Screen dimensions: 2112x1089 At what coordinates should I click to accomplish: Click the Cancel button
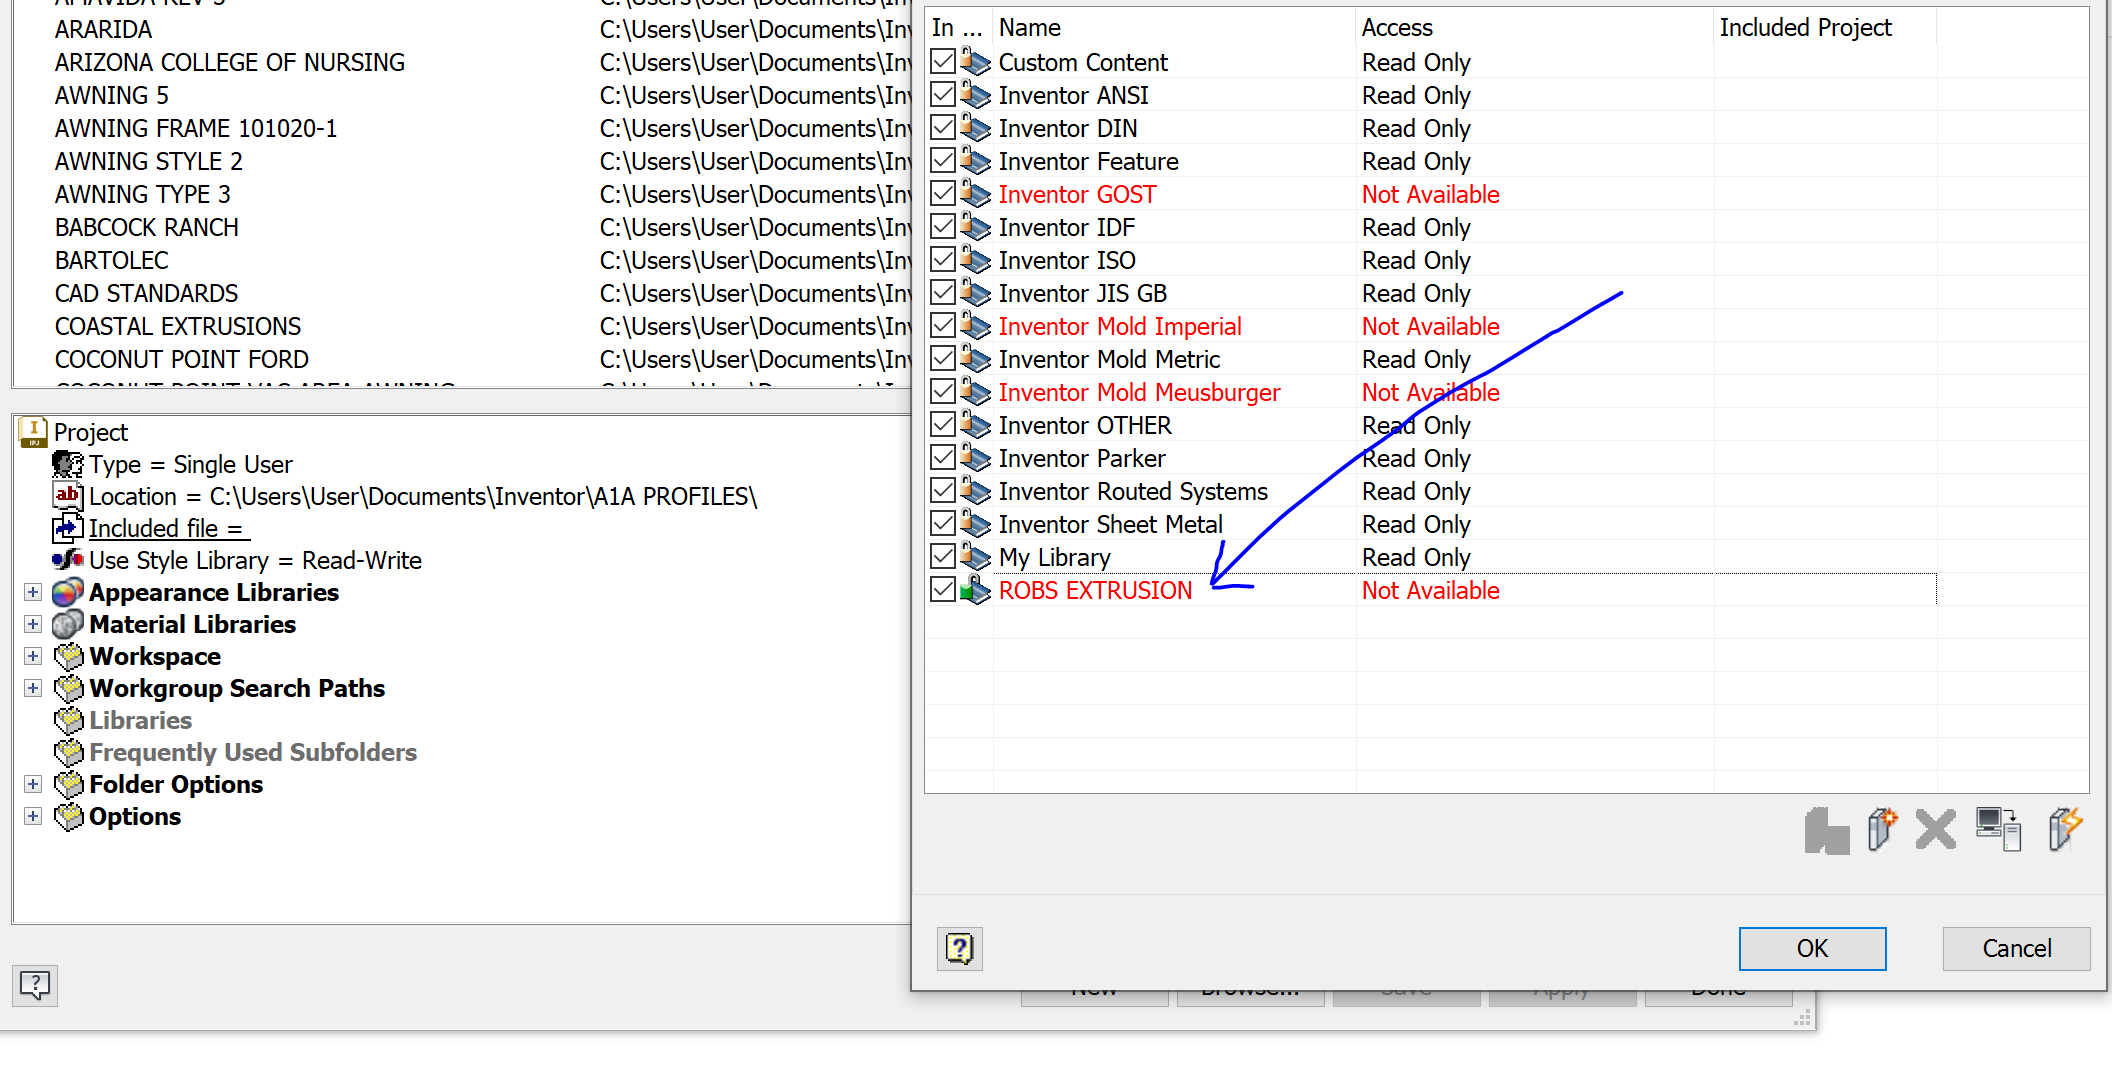point(2016,948)
